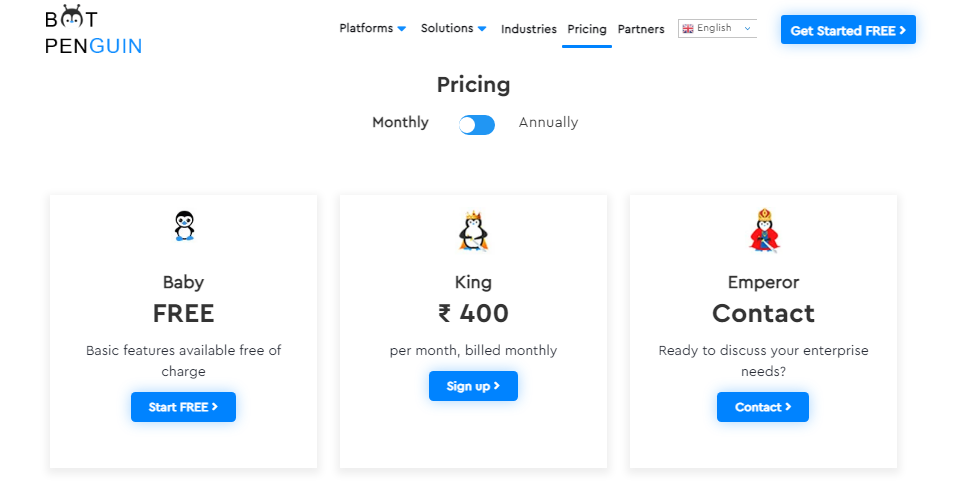Expand the Platforms dropdown menu

pyautogui.click(x=372, y=29)
